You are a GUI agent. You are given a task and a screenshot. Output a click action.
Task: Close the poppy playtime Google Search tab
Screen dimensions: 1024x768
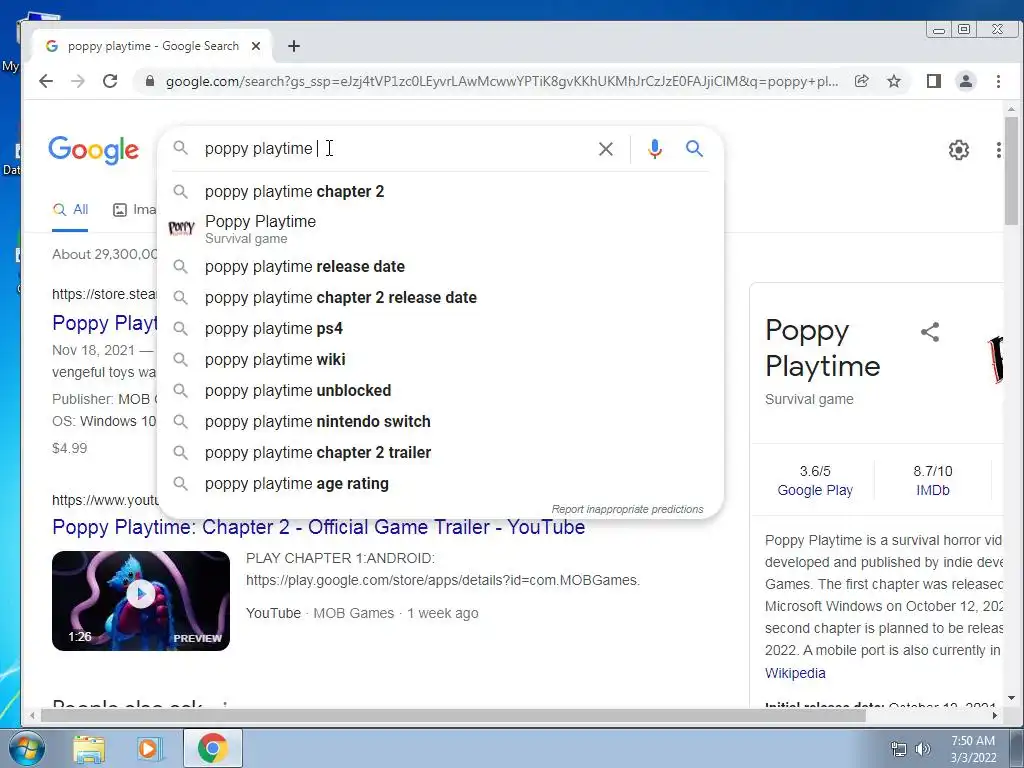point(256,46)
